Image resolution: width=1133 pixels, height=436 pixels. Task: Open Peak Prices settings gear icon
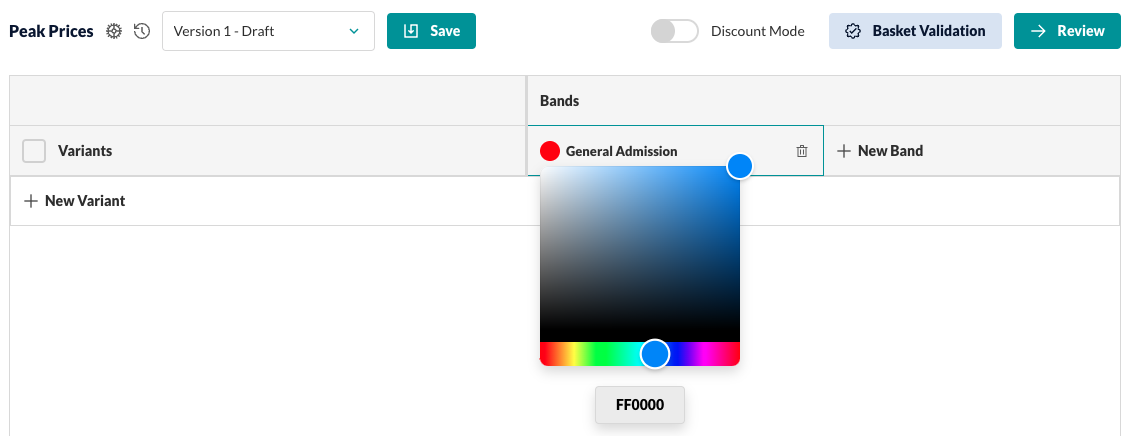pyautogui.click(x=114, y=31)
